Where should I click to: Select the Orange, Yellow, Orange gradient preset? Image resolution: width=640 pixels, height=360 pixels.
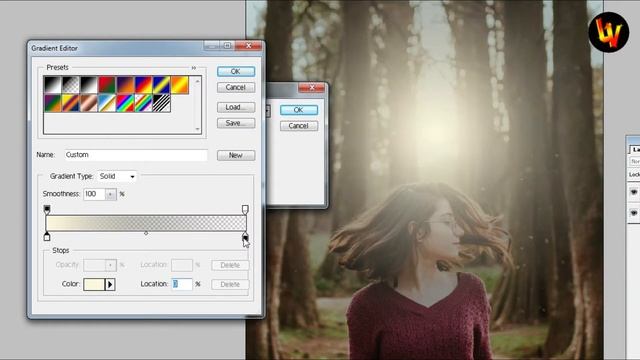click(180, 85)
